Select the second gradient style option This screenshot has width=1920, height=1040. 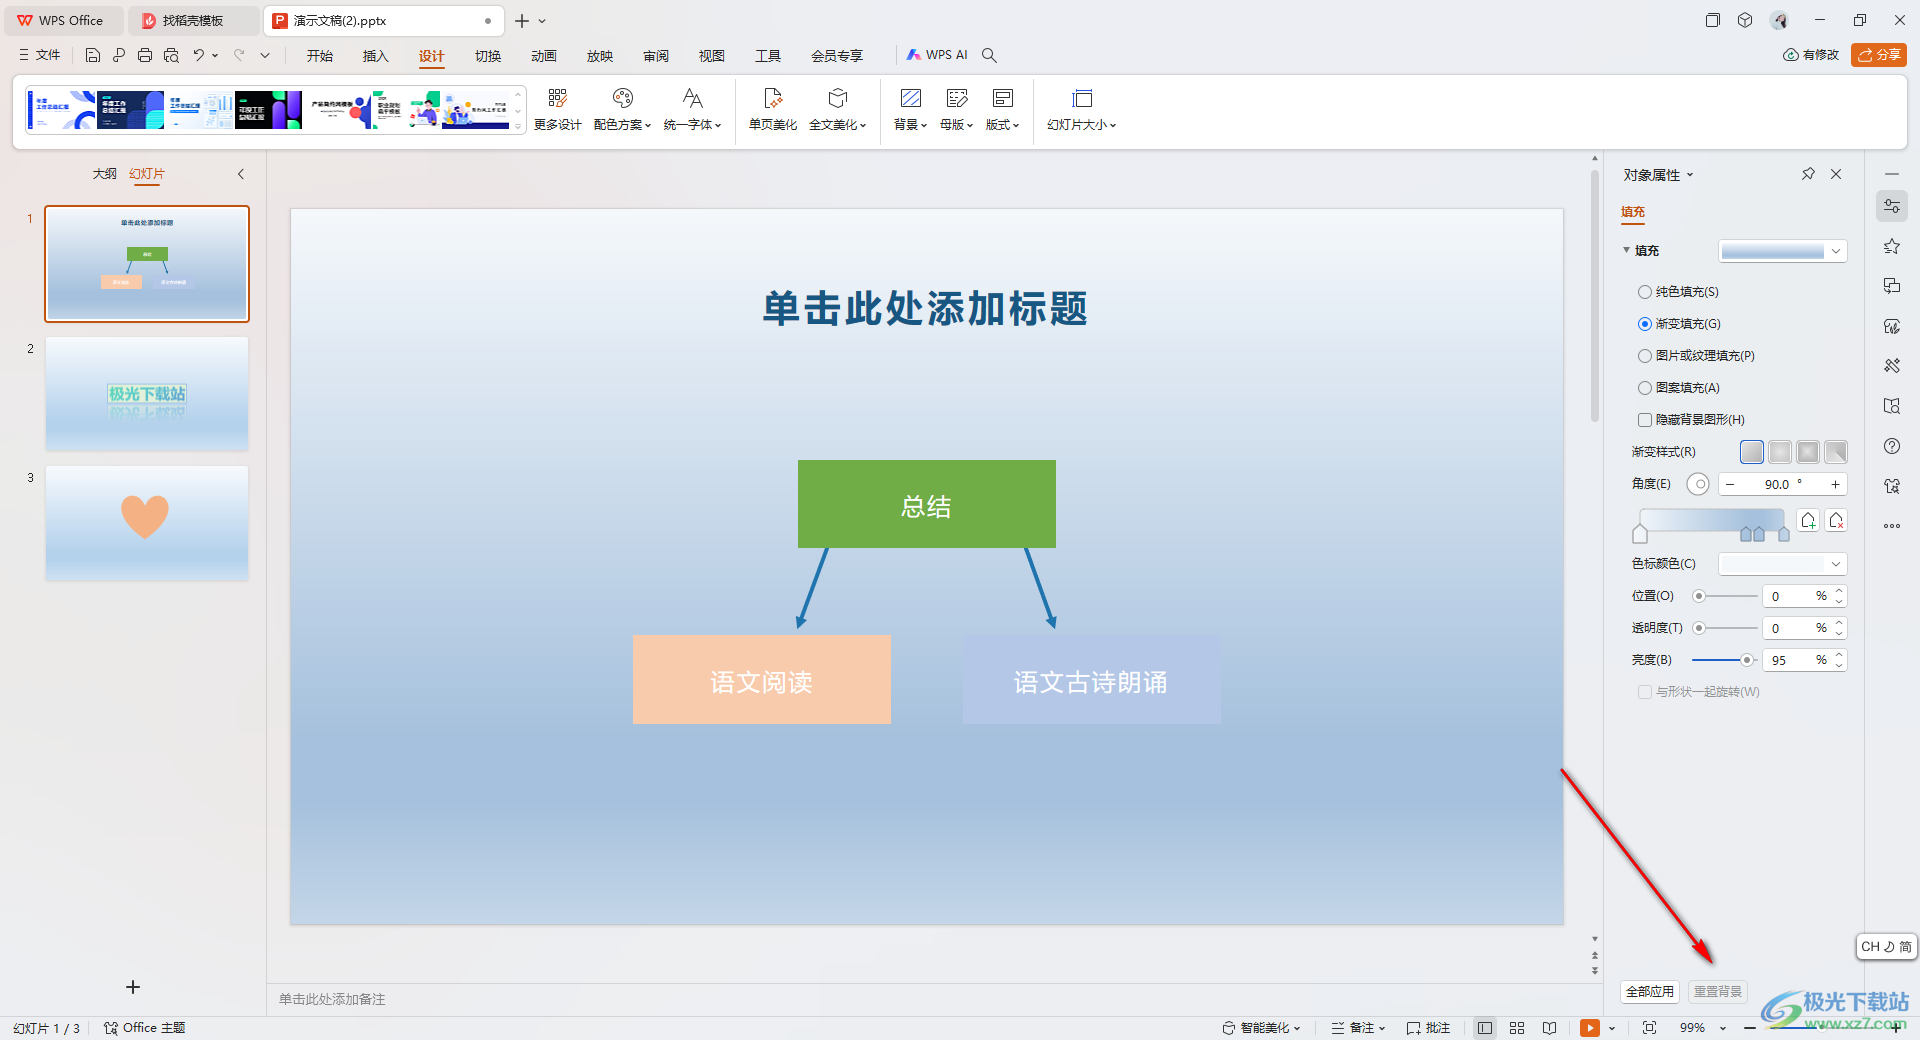pos(1780,452)
